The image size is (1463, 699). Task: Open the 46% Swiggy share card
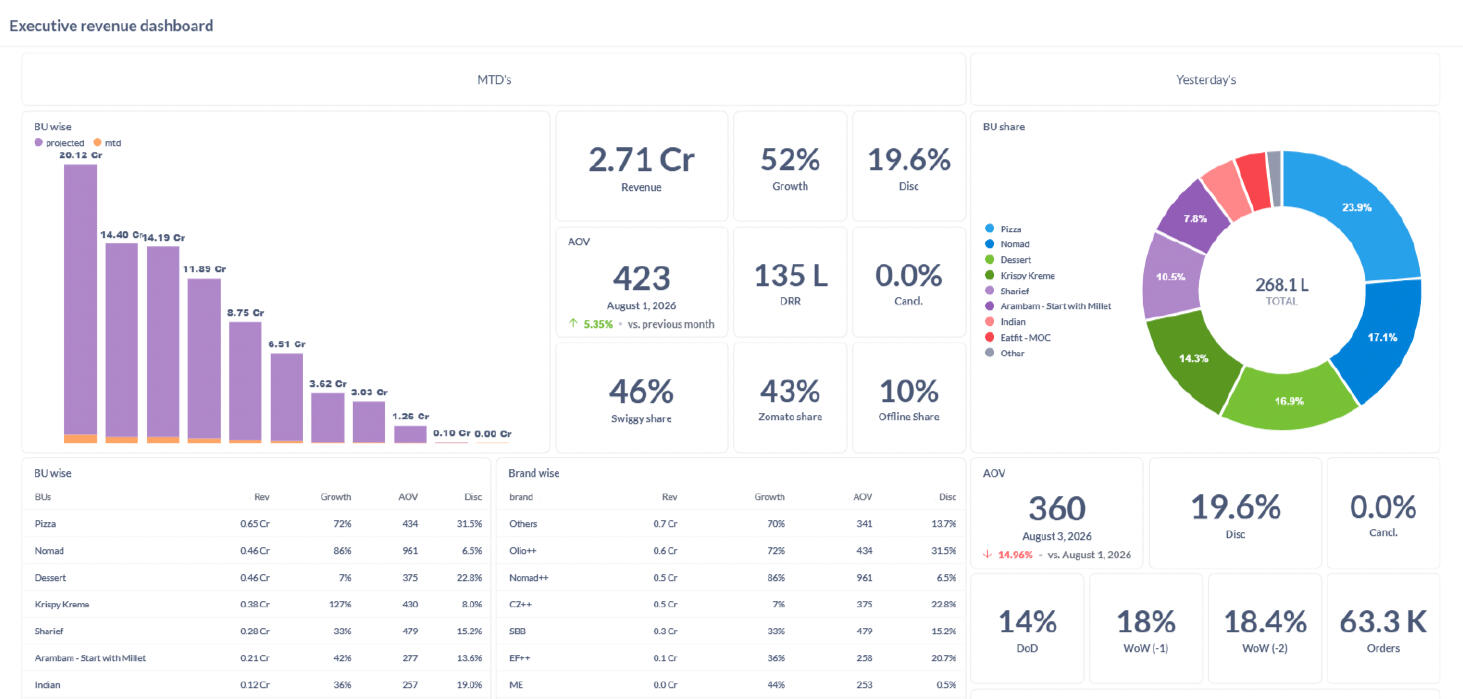tap(641, 398)
